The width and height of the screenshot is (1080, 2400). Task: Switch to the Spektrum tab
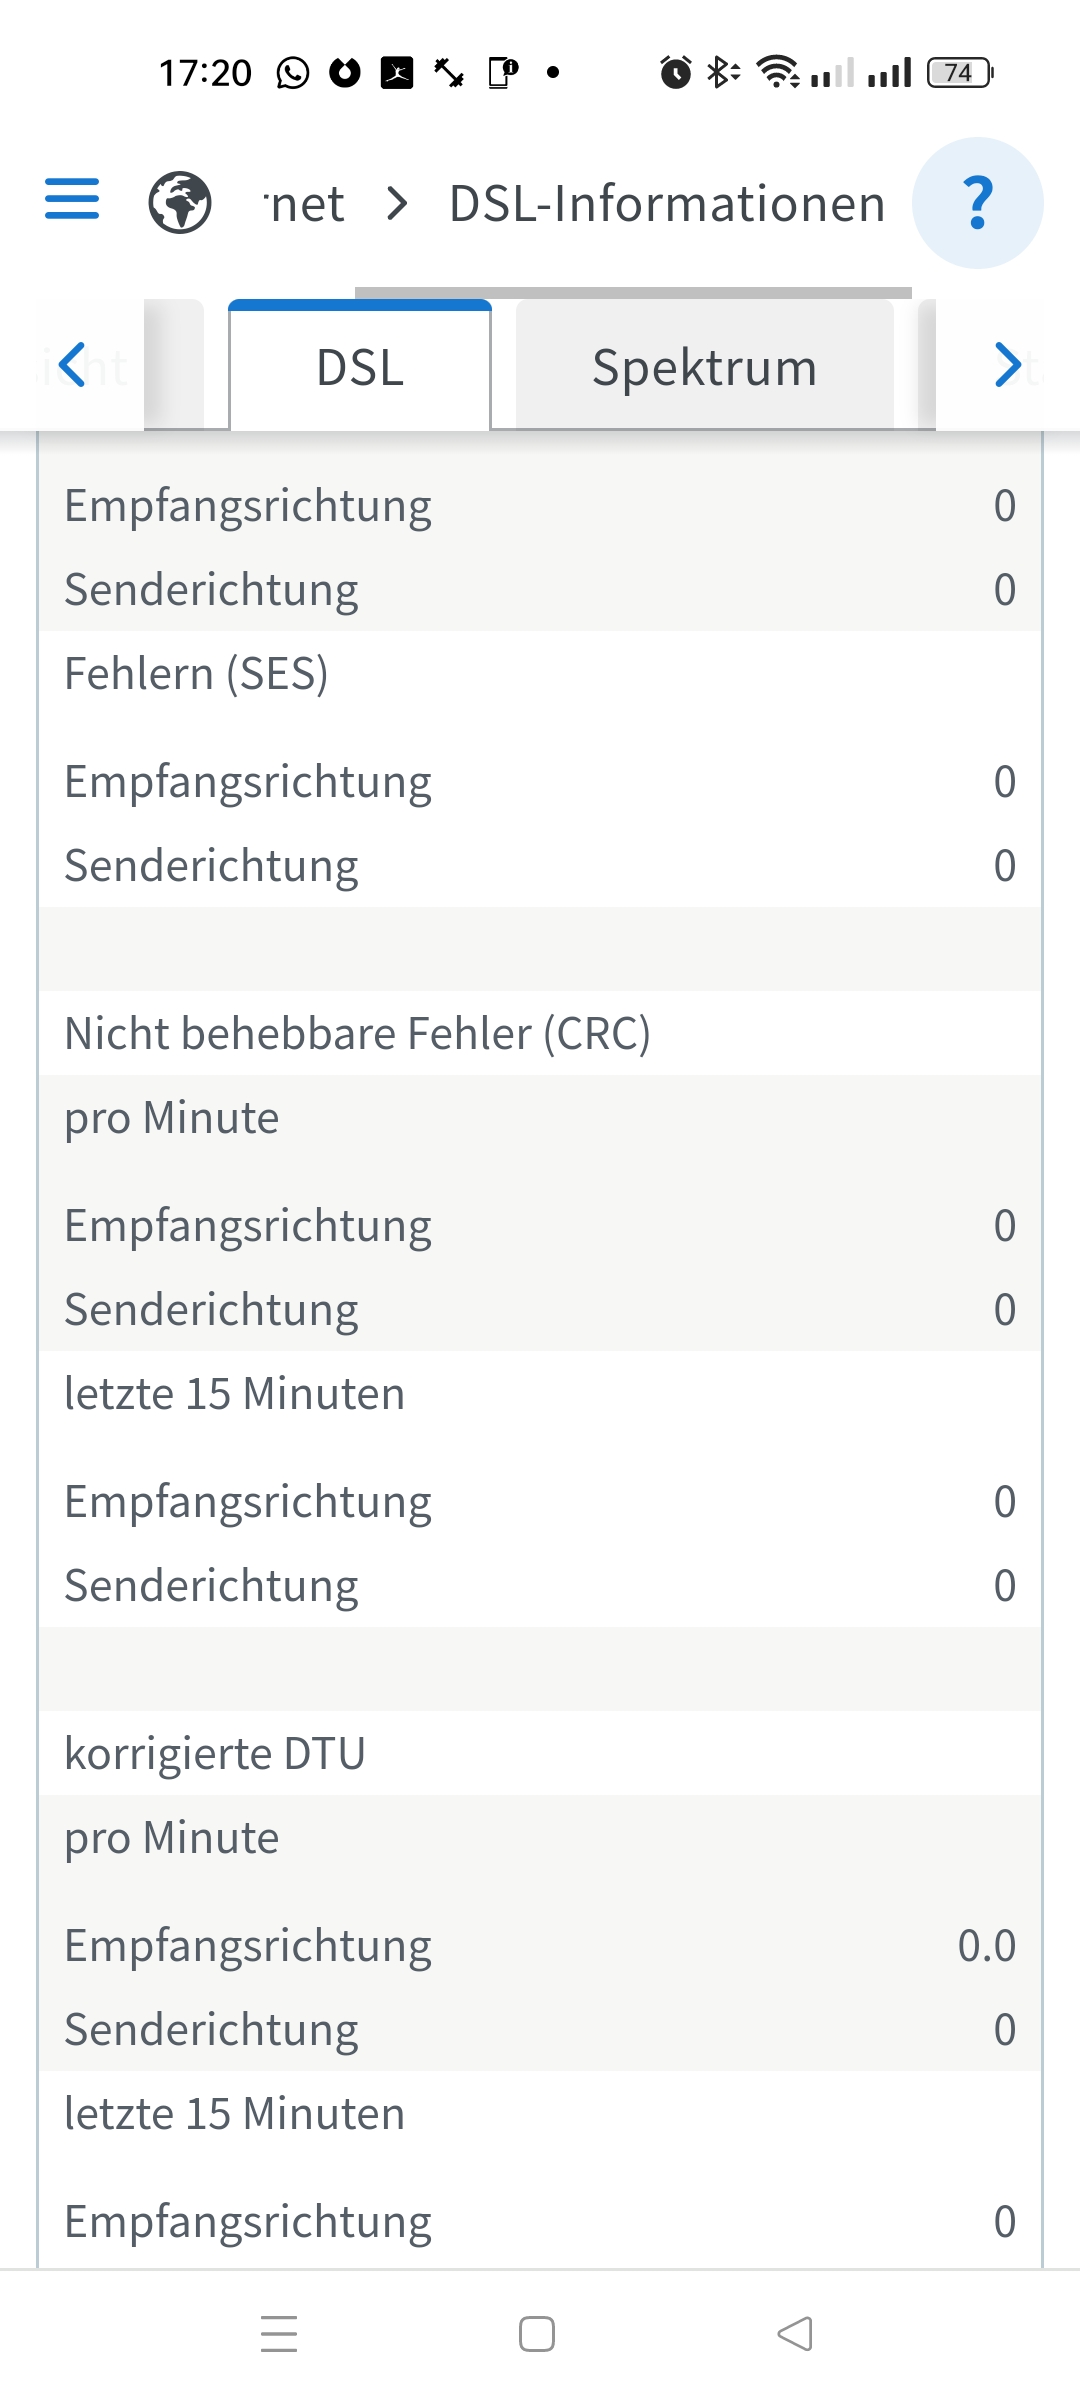click(x=704, y=367)
